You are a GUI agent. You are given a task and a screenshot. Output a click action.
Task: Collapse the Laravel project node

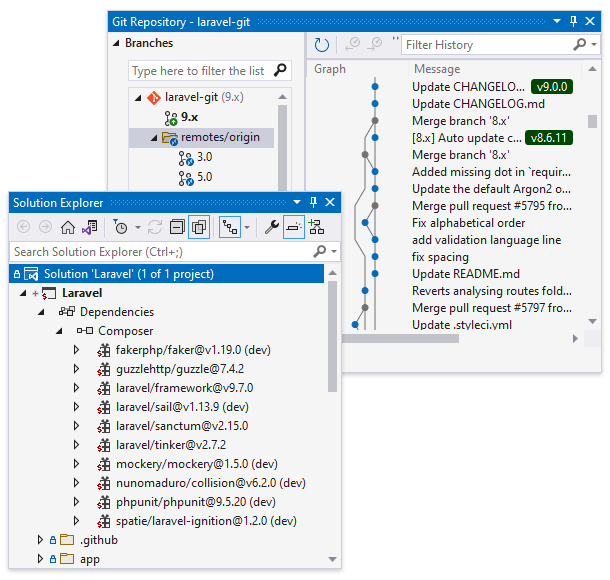click(23, 293)
